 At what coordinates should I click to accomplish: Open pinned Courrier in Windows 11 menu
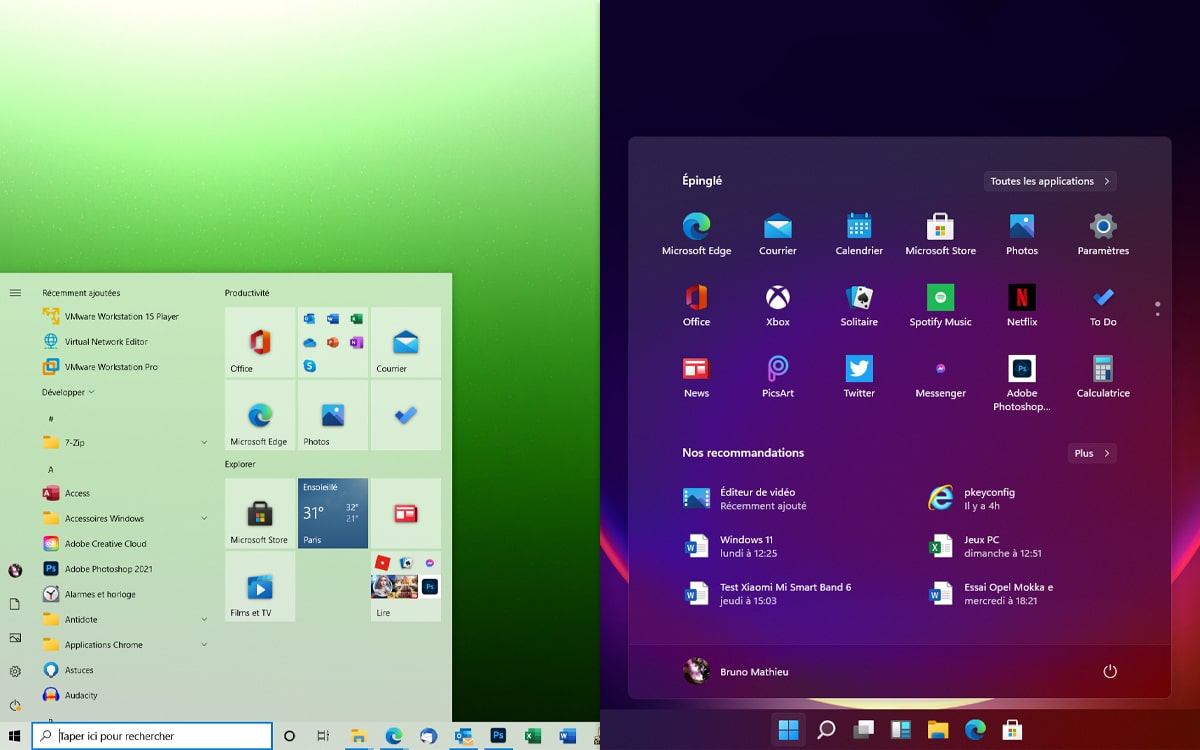[x=778, y=235]
